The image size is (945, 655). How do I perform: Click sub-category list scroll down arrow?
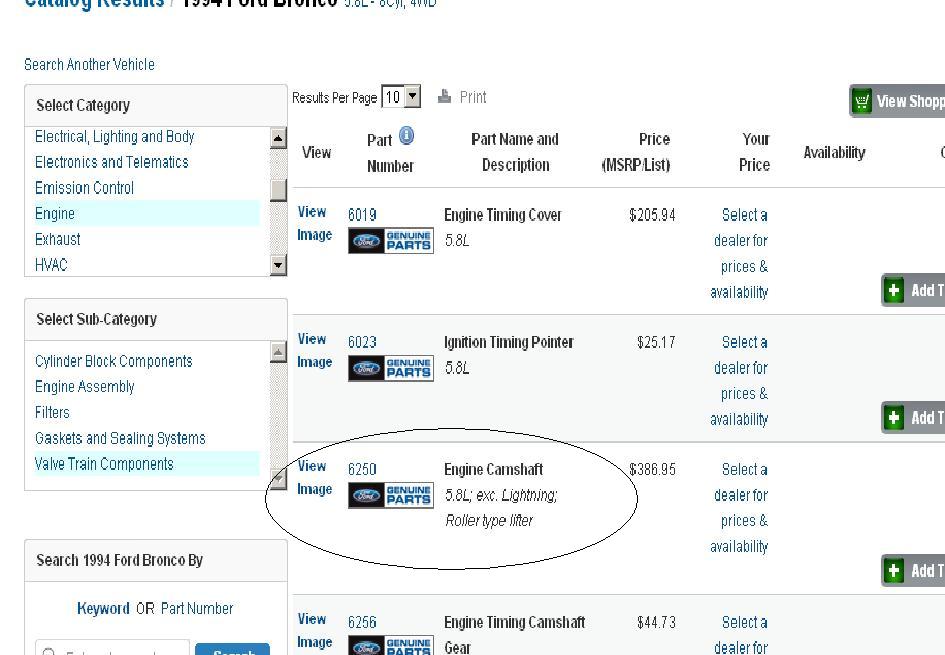(278, 478)
